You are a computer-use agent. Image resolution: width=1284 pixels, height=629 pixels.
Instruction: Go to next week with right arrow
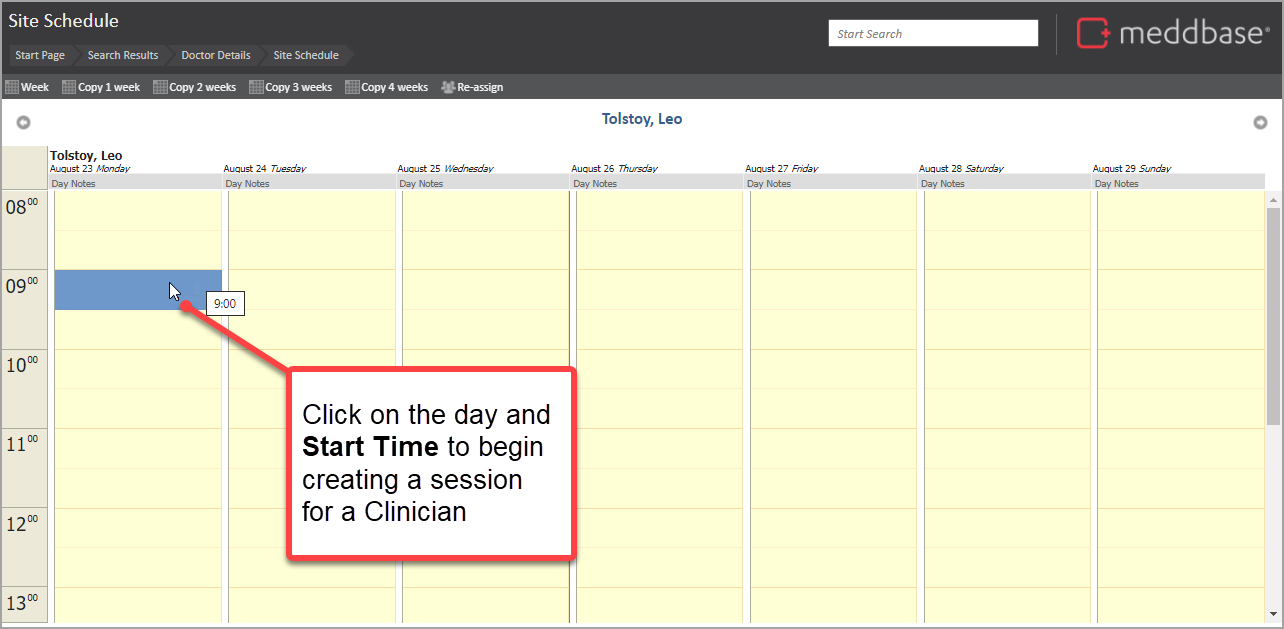click(x=1260, y=122)
